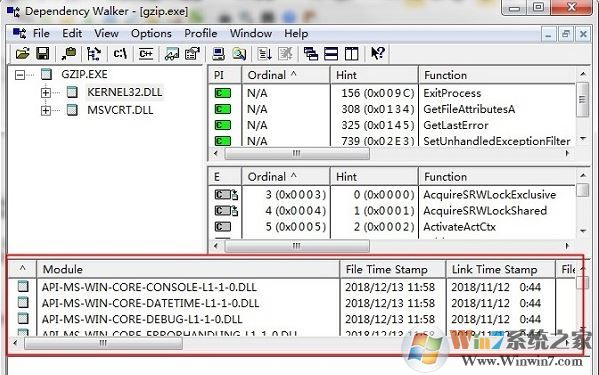Image resolution: width=599 pixels, height=375 pixels.
Task: Click the gray C icon for ActivateActCtx
Action: (223, 227)
